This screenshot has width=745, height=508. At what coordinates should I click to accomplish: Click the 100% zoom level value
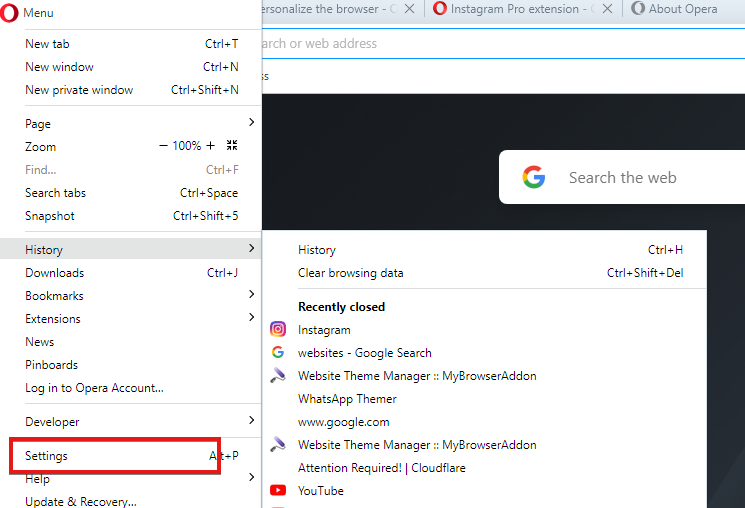click(x=187, y=146)
